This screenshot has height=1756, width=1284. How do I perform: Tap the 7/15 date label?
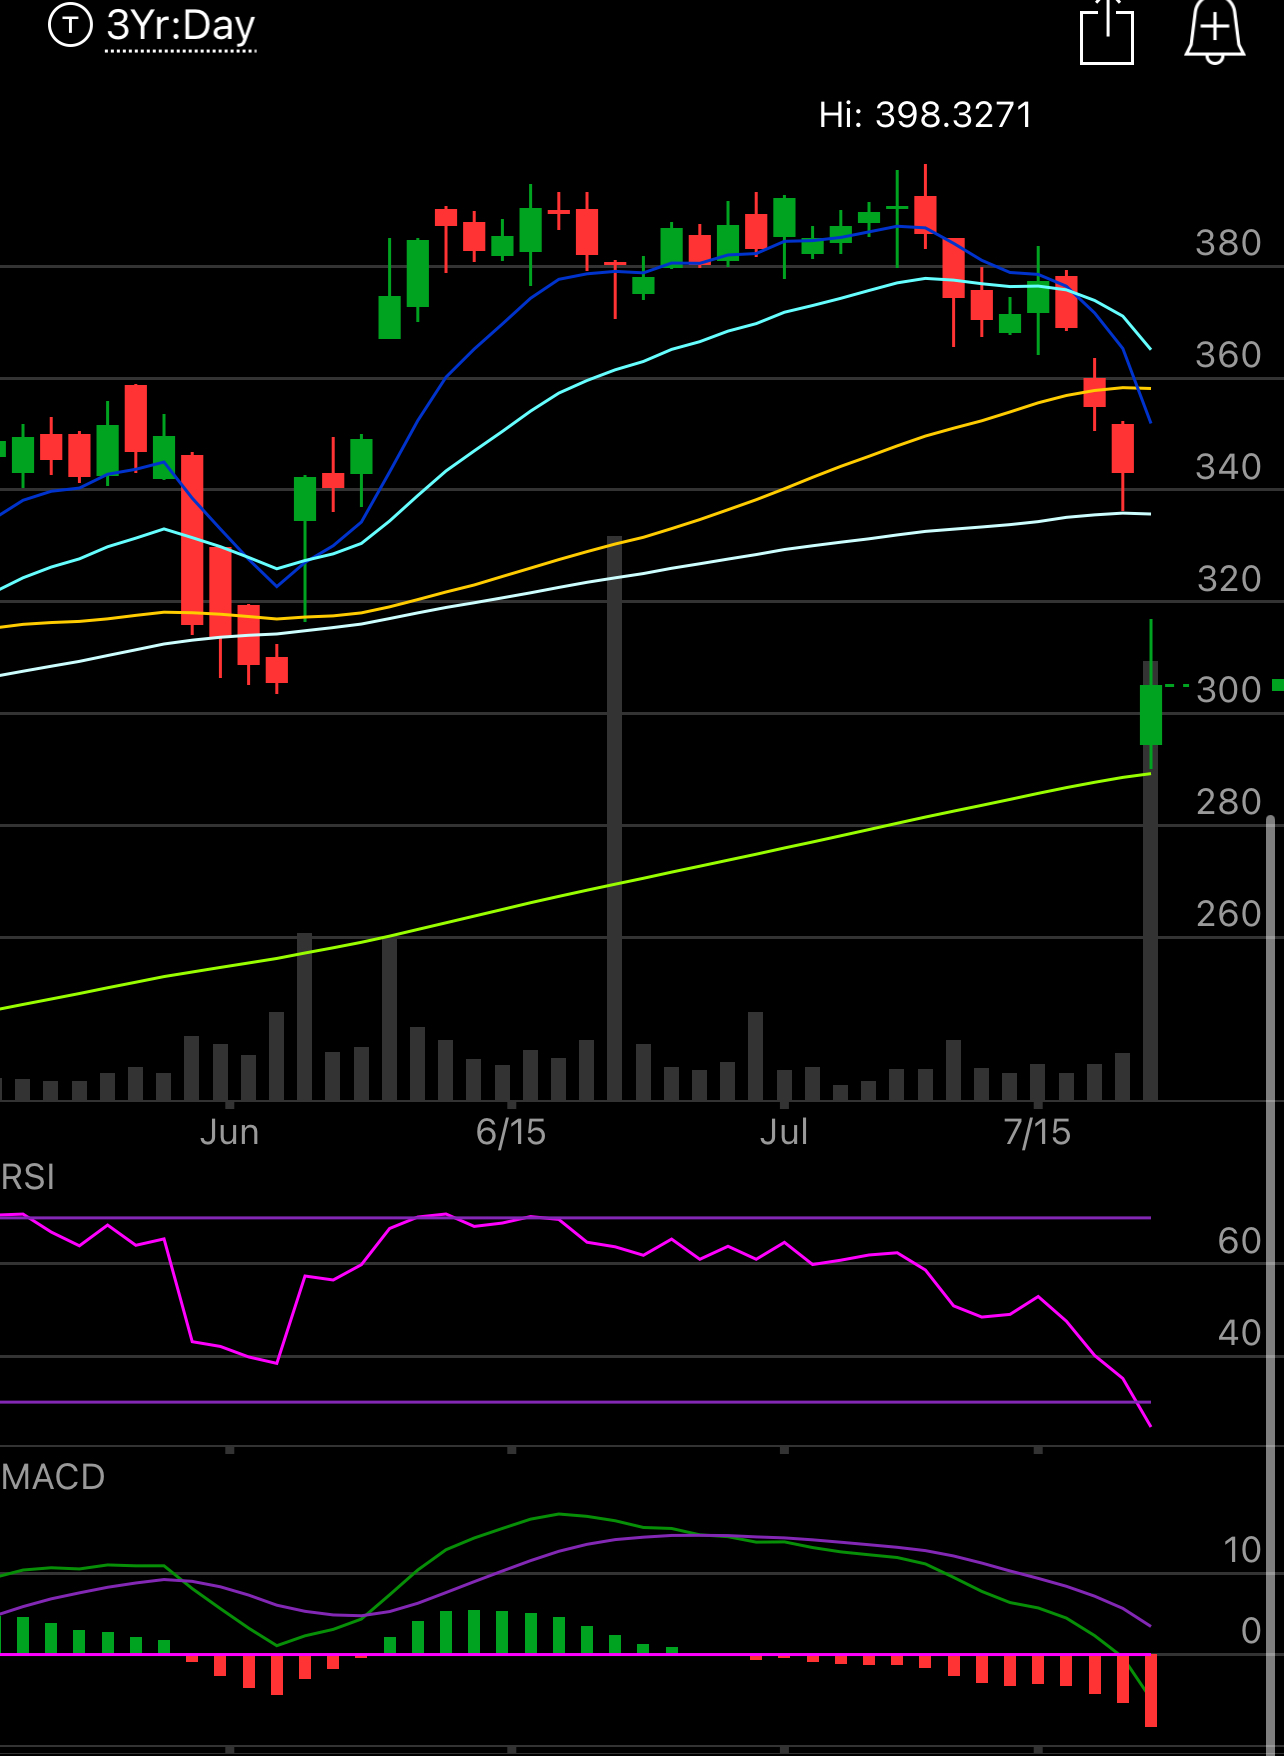click(1037, 1132)
